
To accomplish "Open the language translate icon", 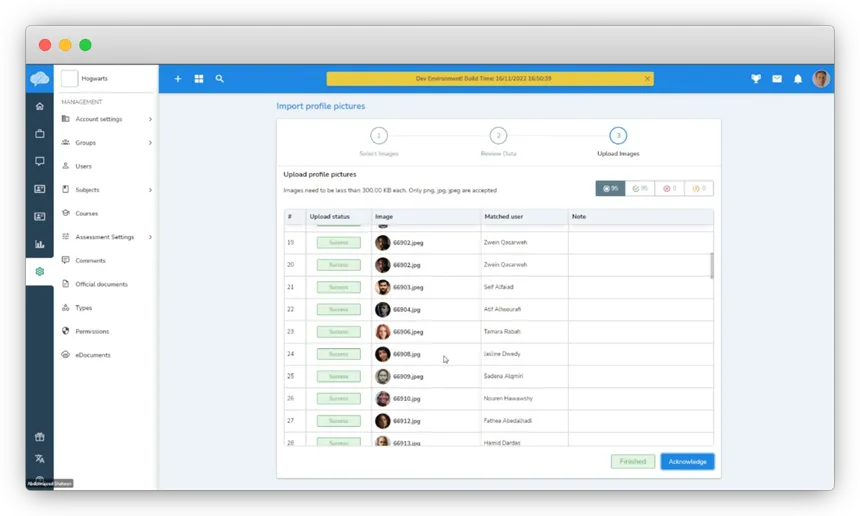I will click(x=39, y=459).
